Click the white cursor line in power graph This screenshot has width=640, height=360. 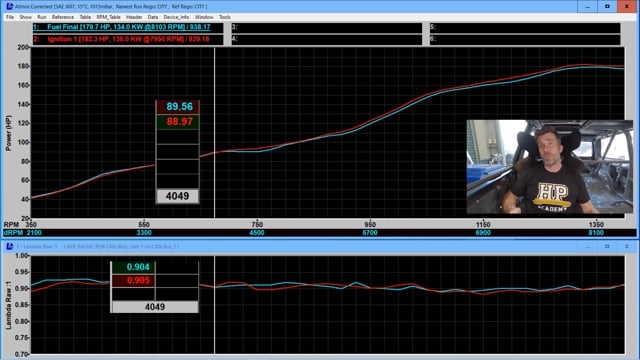(x=215, y=133)
